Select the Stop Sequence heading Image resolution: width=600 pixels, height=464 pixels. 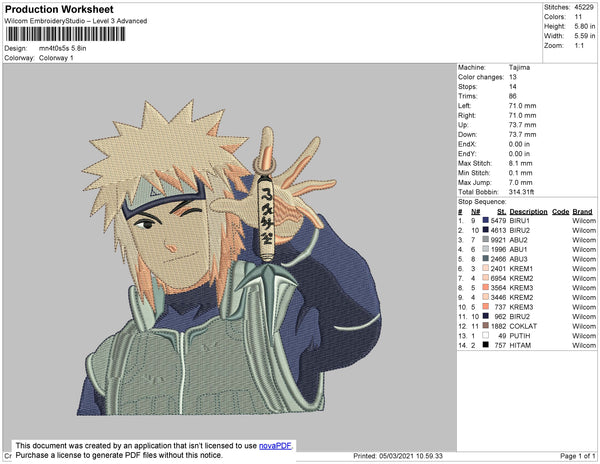482,202
